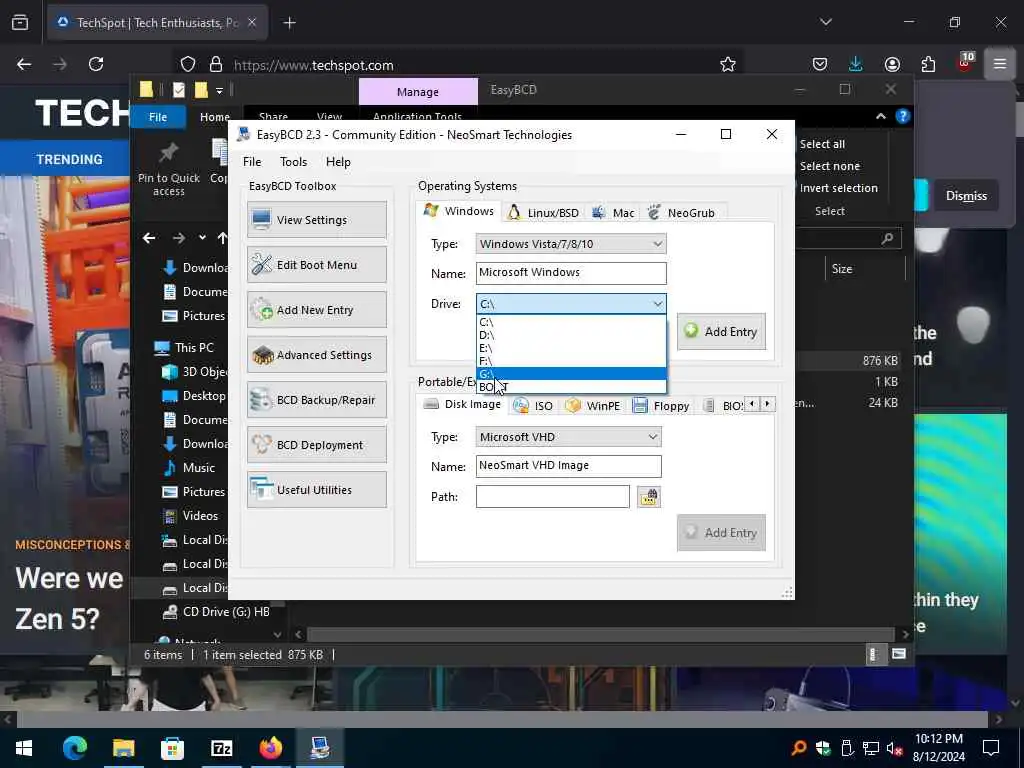Click the browse path binoculars icon
Image resolution: width=1024 pixels, height=768 pixels.
pyautogui.click(x=648, y=498)
